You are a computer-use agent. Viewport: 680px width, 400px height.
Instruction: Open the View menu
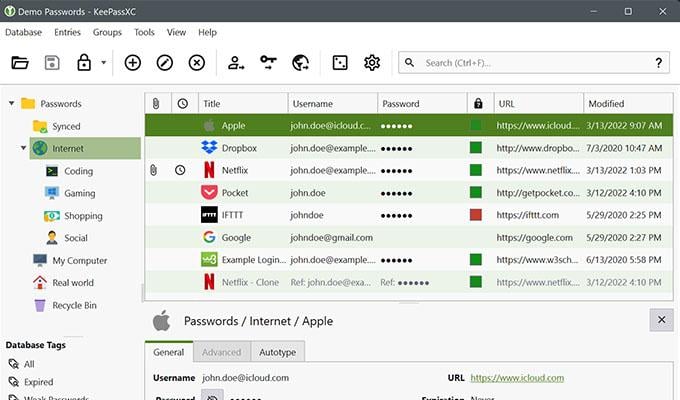click(x=177, y=33)
